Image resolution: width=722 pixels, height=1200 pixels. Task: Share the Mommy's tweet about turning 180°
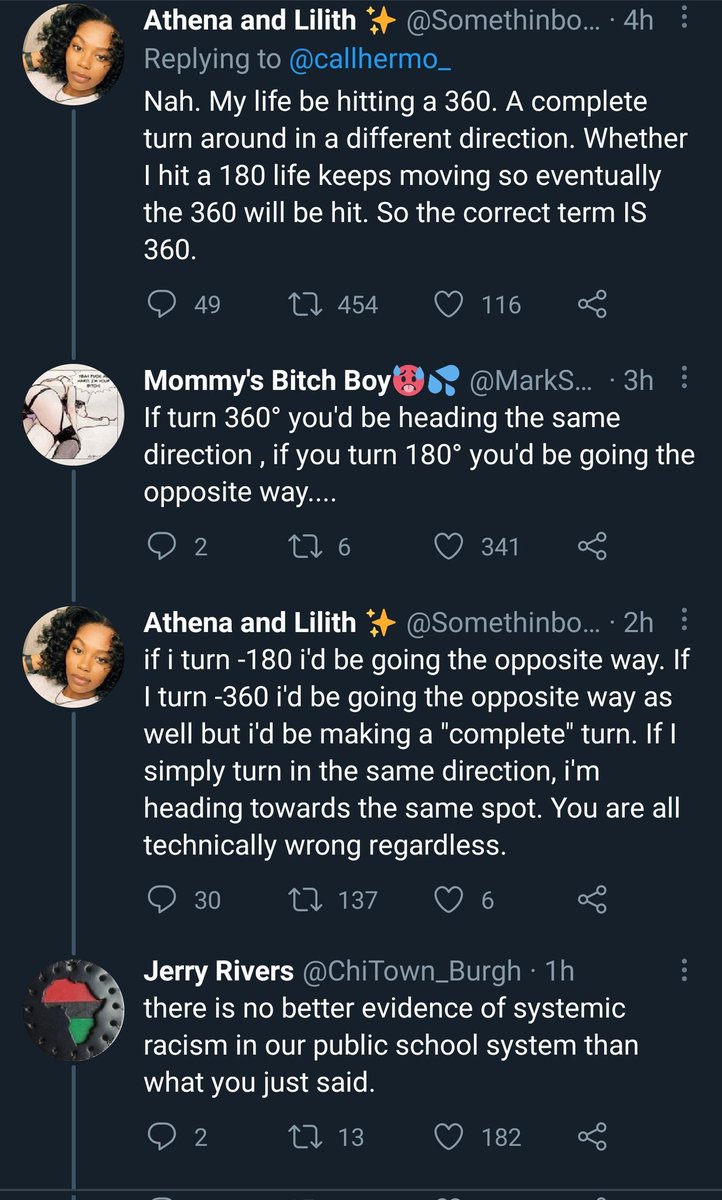pyautogui.click(x=593, y=546)
